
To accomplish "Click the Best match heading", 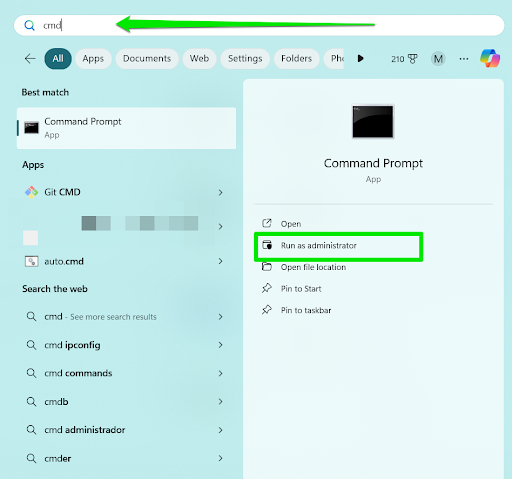I will point(45,92).
